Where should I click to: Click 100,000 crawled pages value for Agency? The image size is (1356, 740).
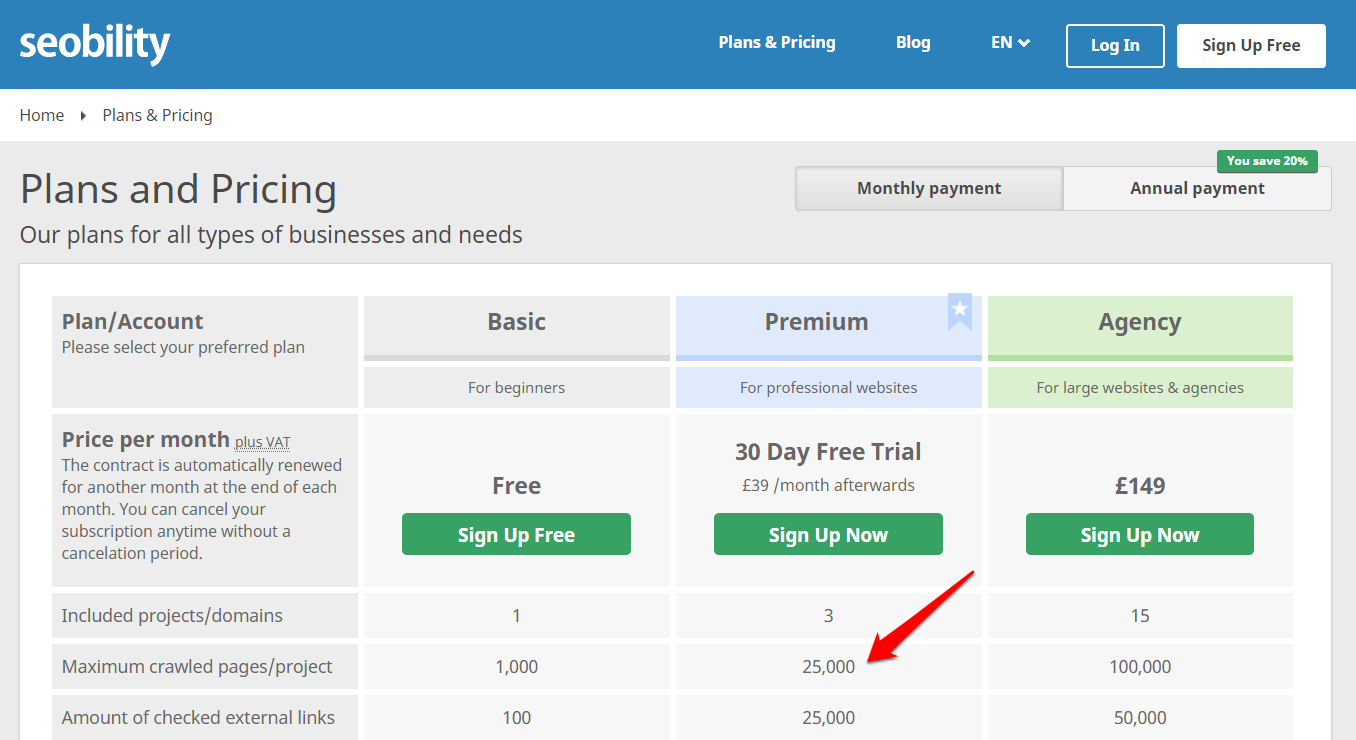click(1140, 667)
